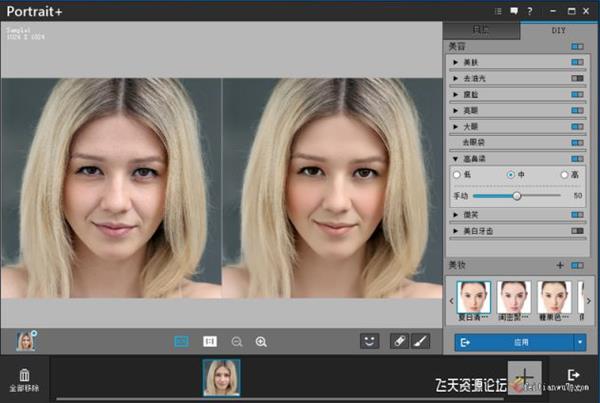Open the list-style menu icon in title bar
This screenshot has height=403, width=600.
click(x=498, y=11)
